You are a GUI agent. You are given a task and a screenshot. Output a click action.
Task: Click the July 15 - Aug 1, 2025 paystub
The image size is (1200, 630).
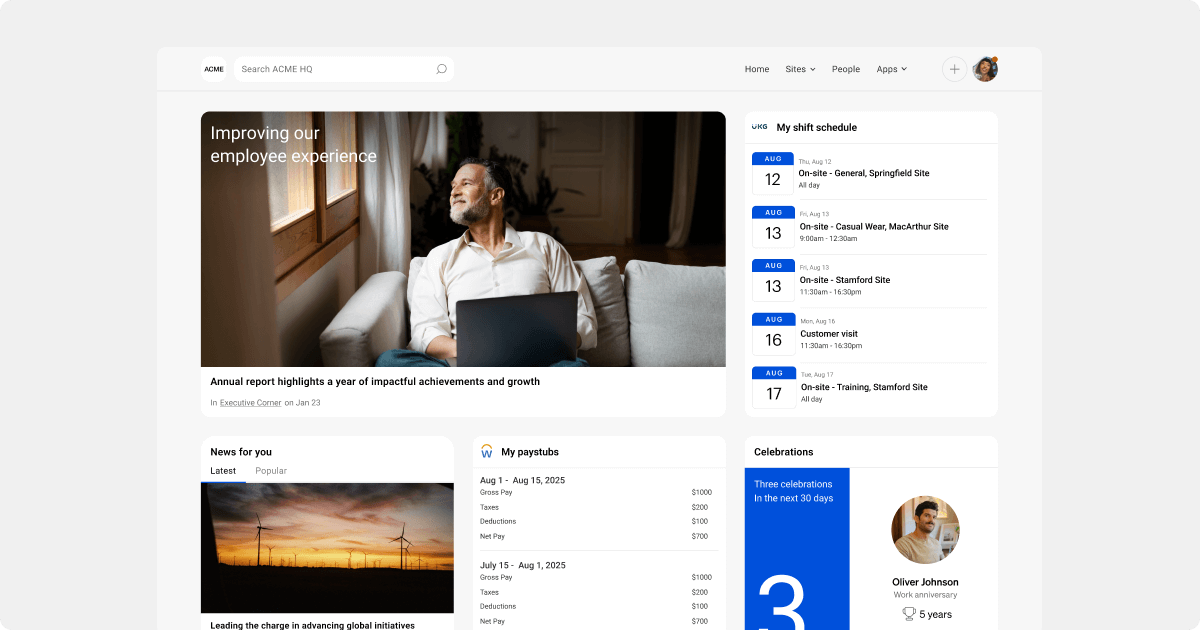point(523,565)
